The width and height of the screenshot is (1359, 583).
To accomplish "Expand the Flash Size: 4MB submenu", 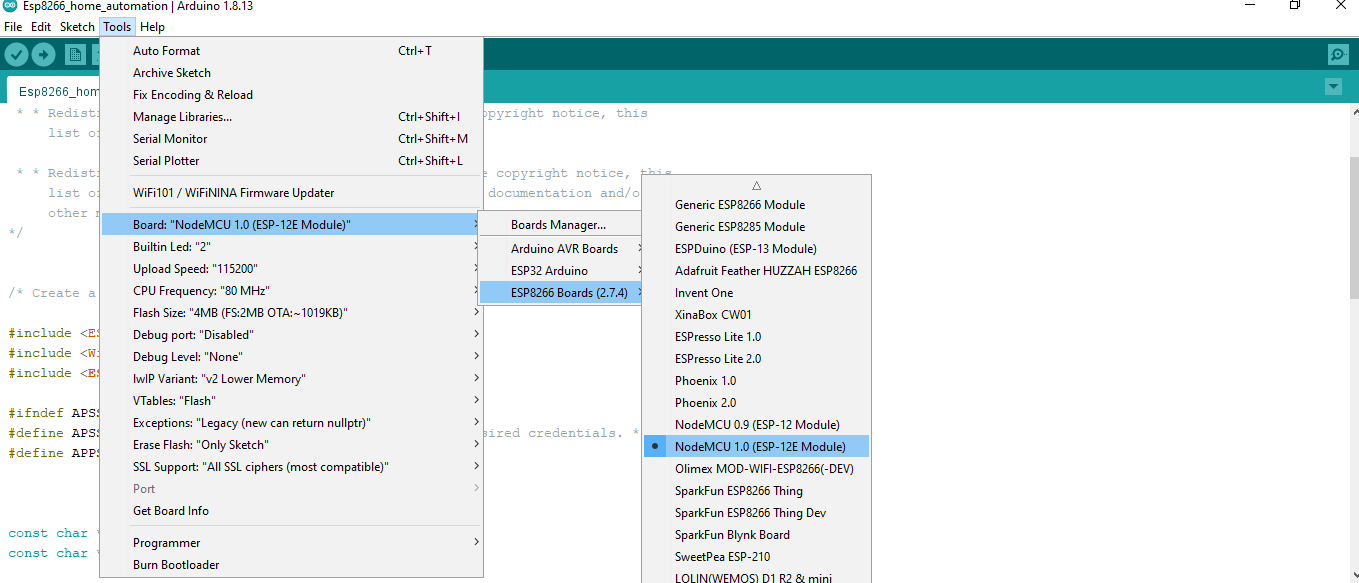I will tap(292, 313).
